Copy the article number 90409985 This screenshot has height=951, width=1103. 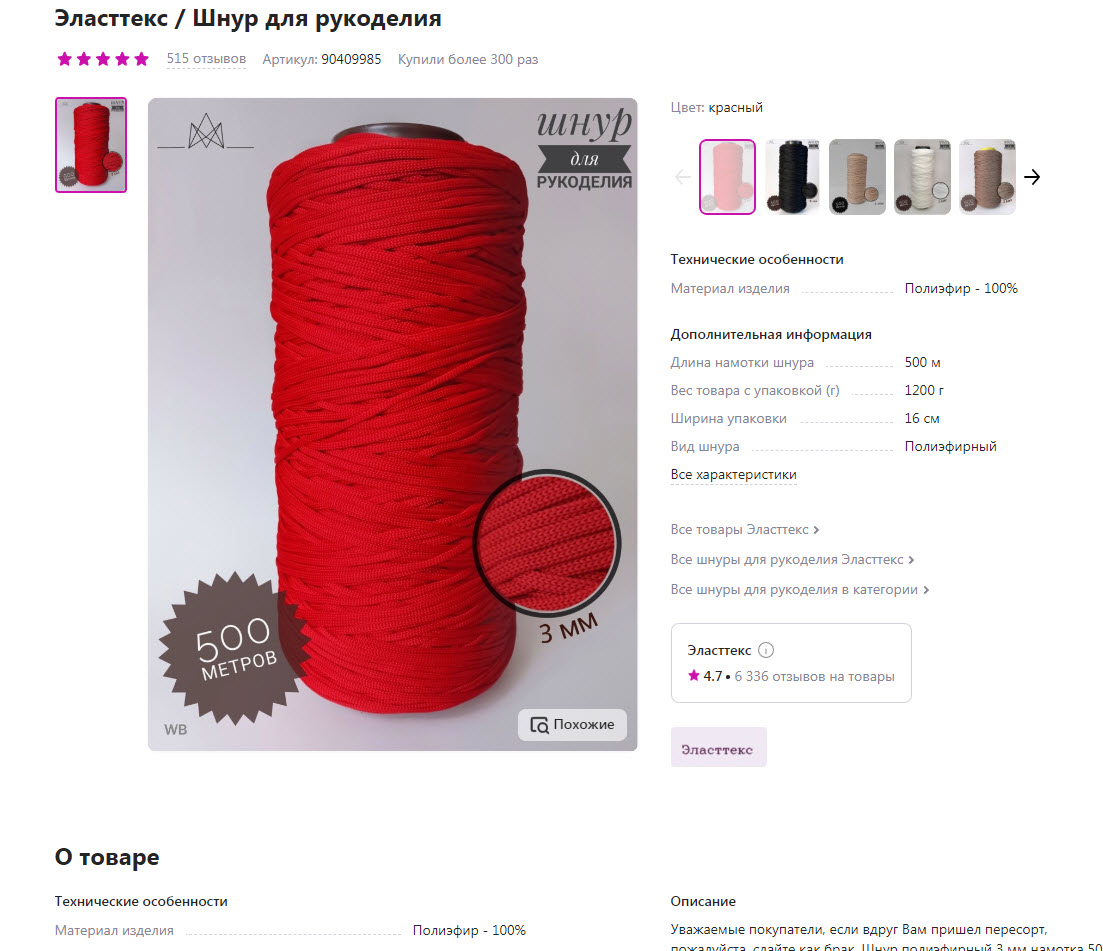pos(351,60)
